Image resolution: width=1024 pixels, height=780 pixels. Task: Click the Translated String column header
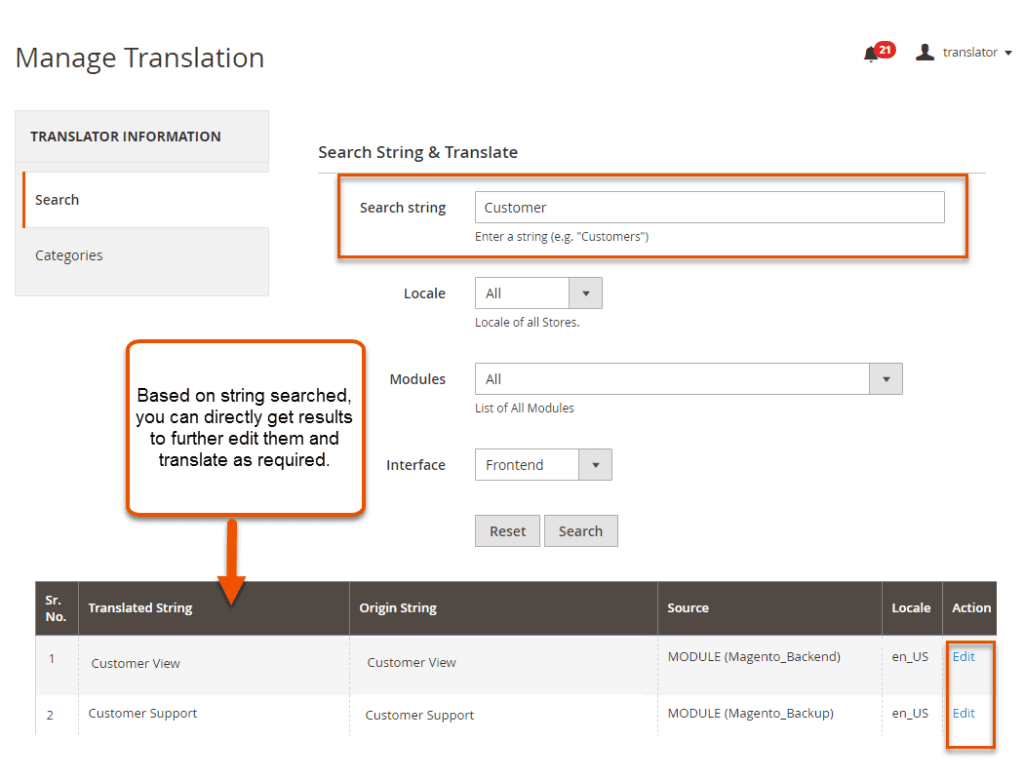pos(140,608)
